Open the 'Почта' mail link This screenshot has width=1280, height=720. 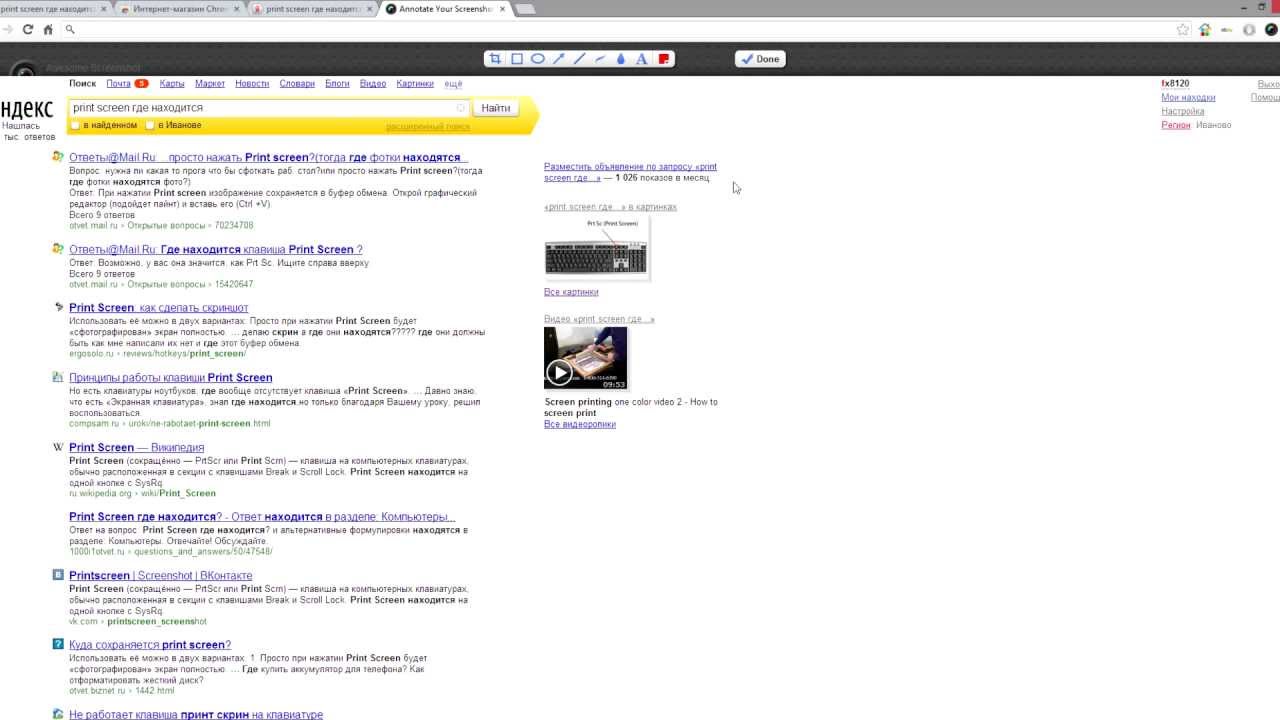[x=118, y=84]
